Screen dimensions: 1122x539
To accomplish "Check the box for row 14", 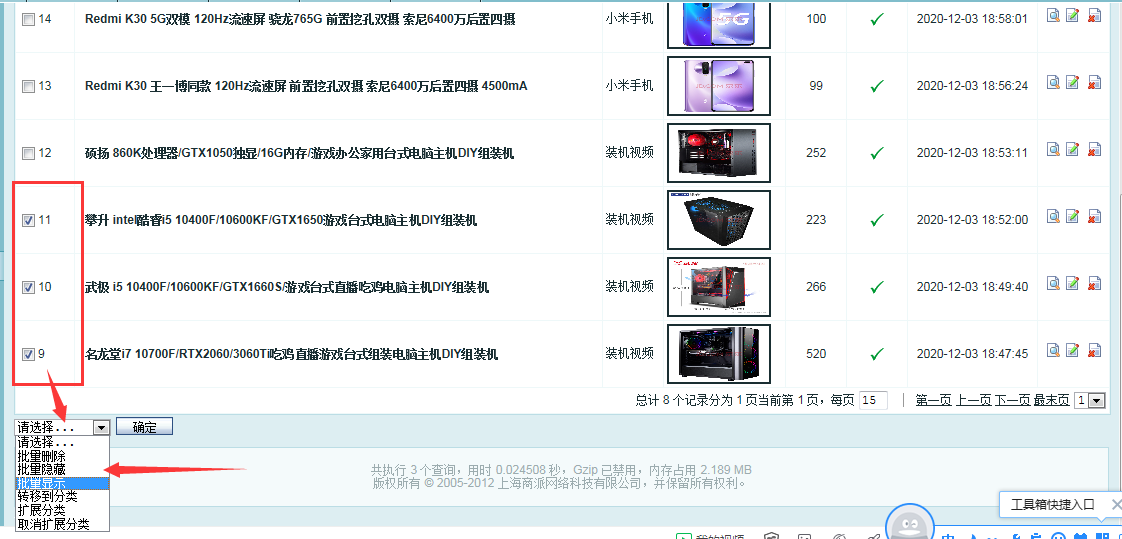I will (x=29, y=20).
